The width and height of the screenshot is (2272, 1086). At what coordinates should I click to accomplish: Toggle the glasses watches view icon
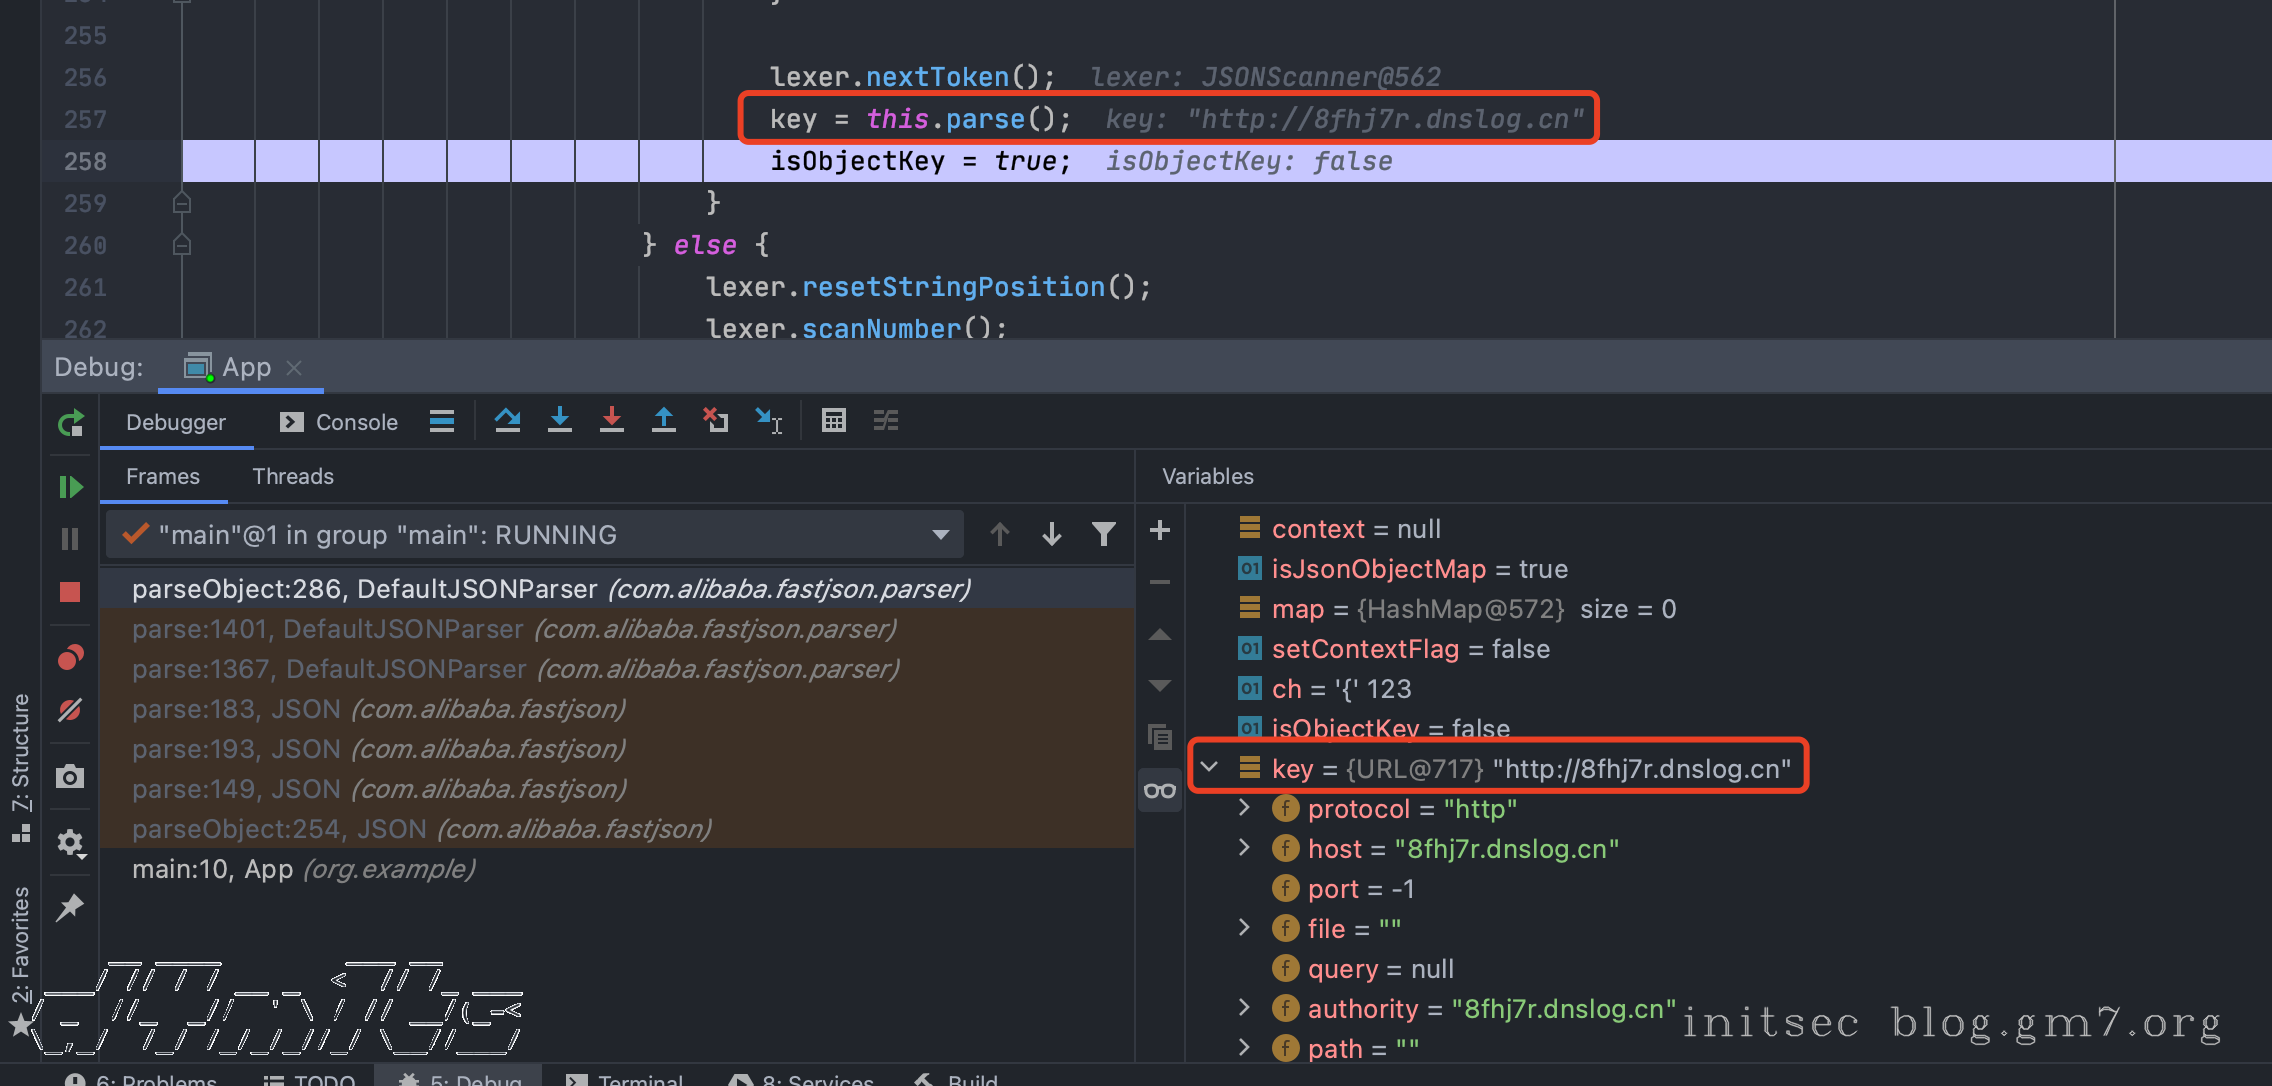pos(1160,791)
